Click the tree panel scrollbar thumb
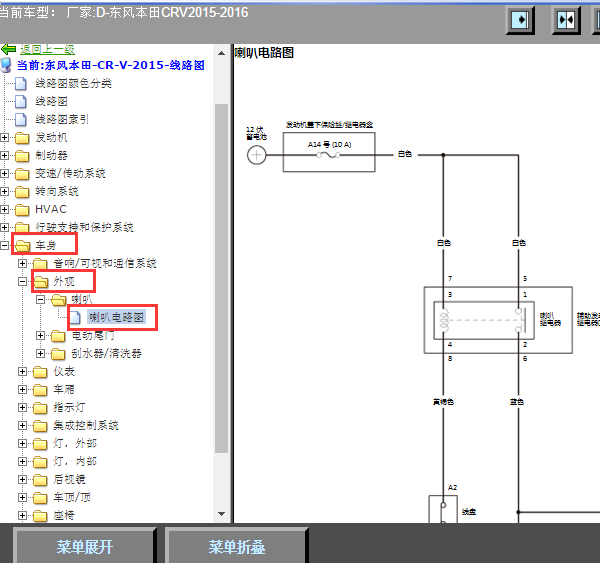Screen dimensions: 600x563 (221, 278)
